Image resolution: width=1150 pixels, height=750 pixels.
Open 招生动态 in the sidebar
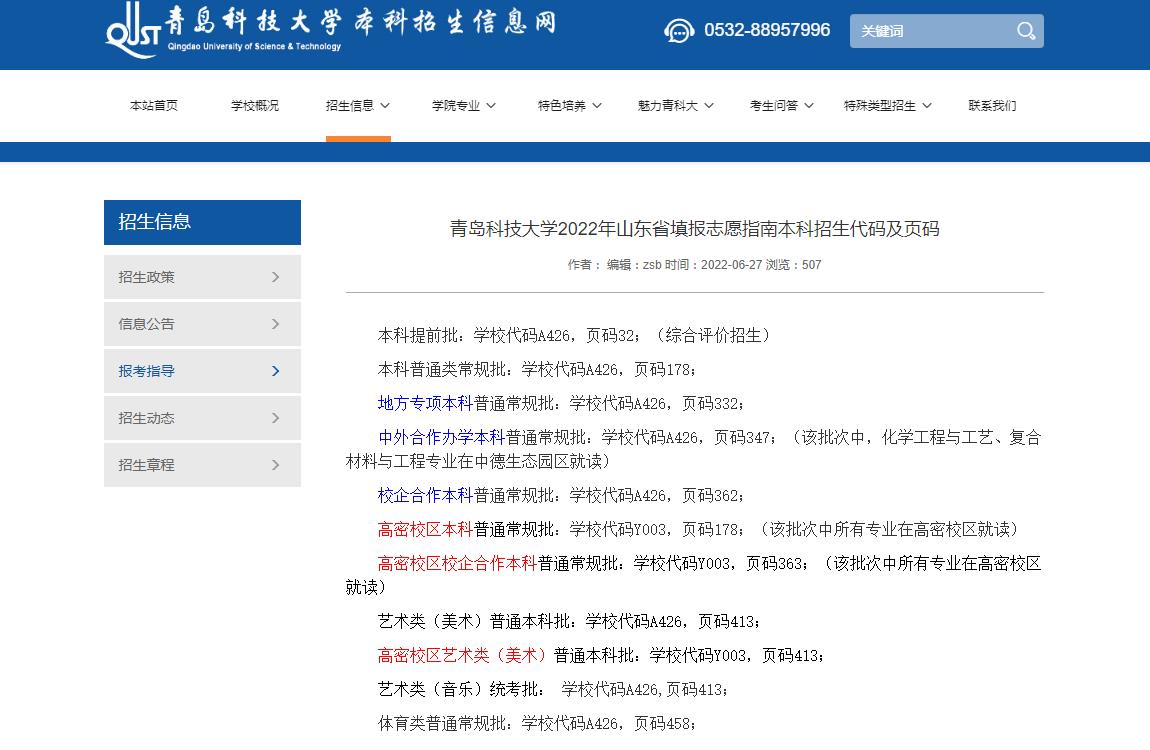tap(202, 418)
